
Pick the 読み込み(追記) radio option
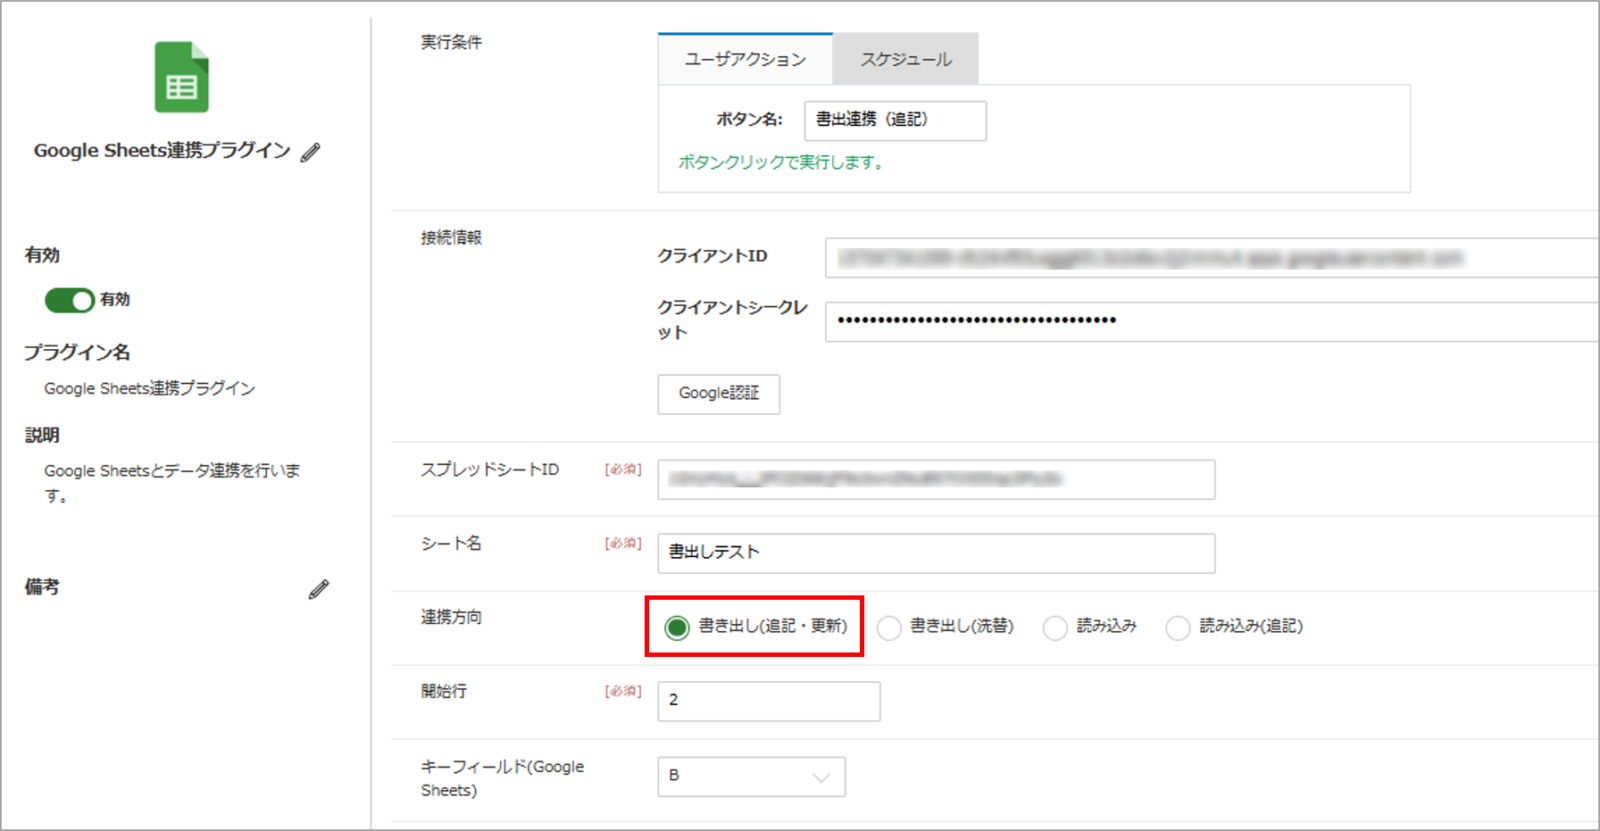(1178, 627)
